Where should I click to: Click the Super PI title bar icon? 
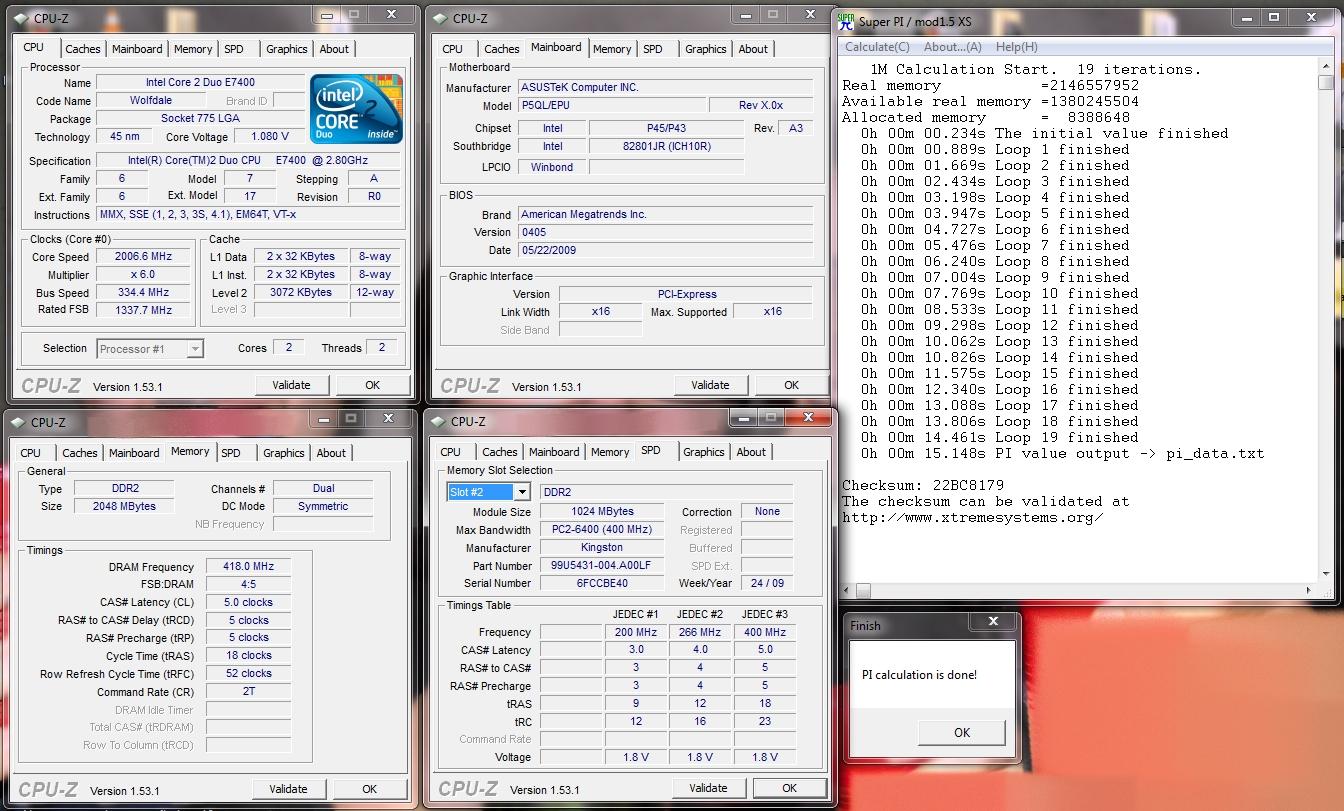[846, 20]
